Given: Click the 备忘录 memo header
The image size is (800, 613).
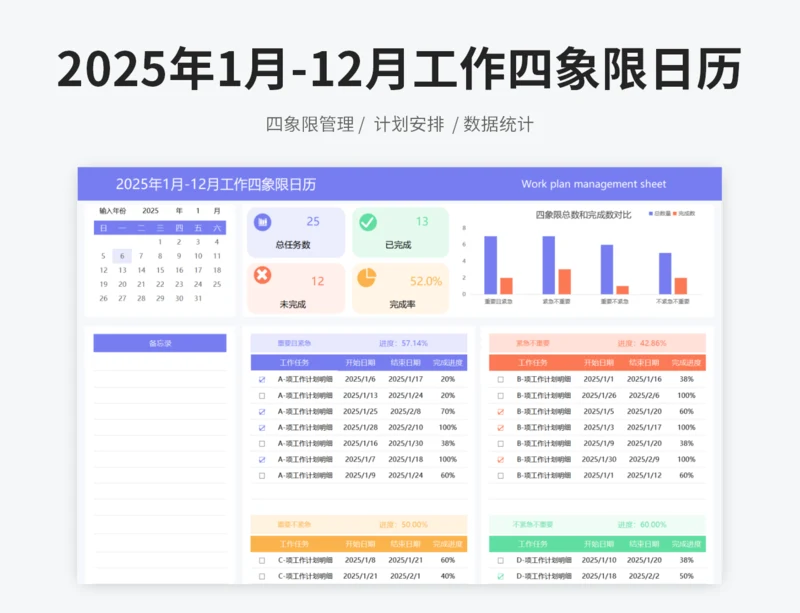Looking at the screenshot, I should [x=160, y=343].
